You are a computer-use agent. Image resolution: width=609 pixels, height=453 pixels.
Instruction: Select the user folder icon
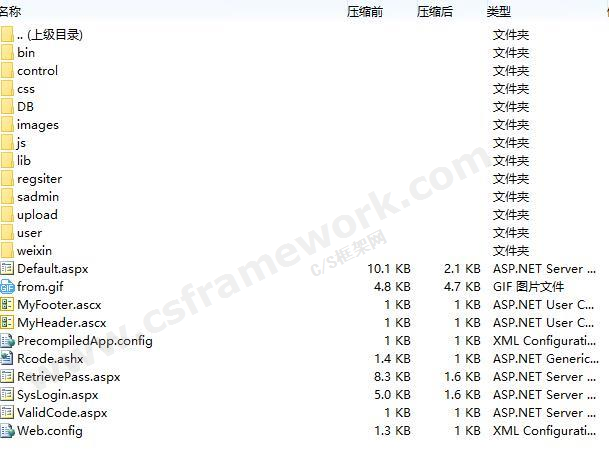pyautogui.click(x=7, y=233)
